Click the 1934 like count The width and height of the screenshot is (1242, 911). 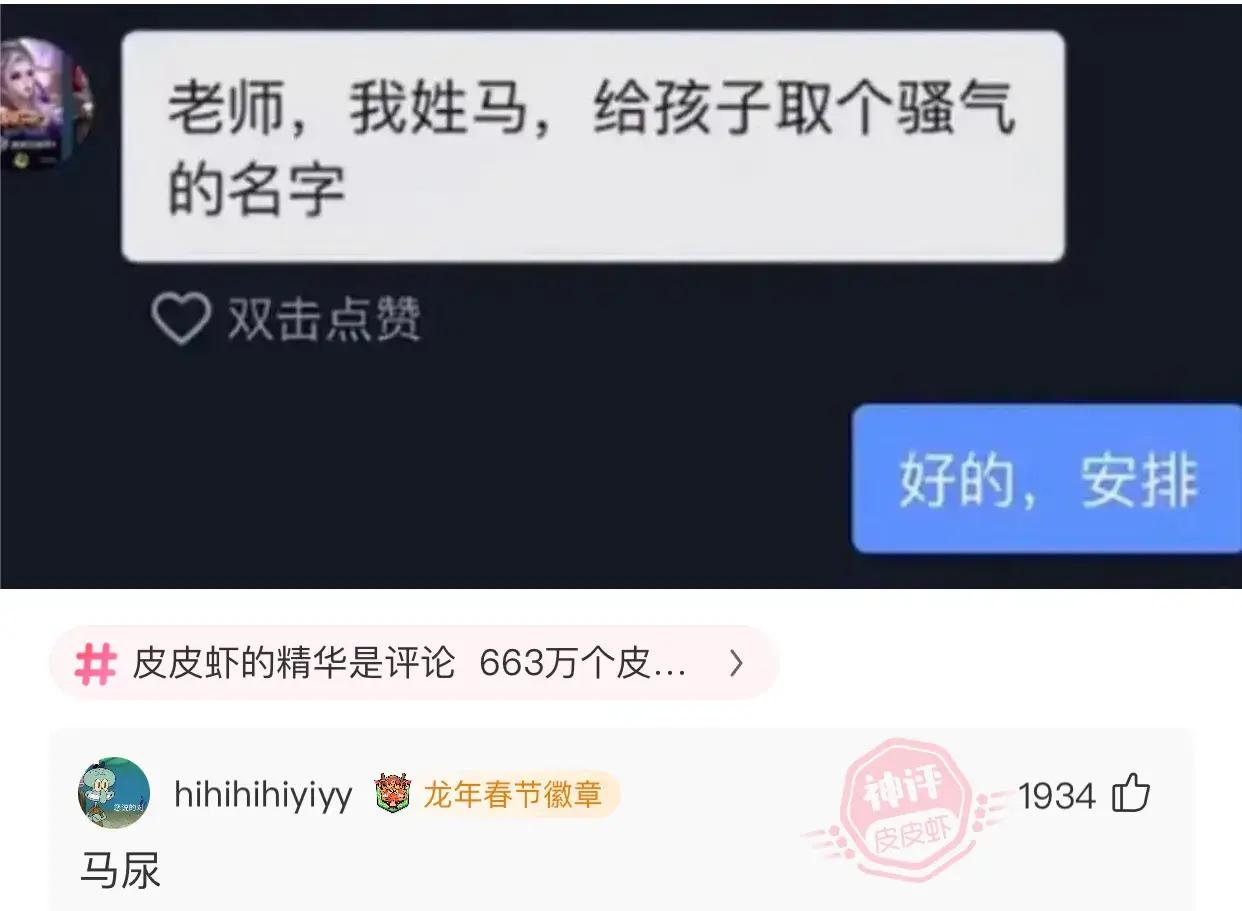[1057, 796]
